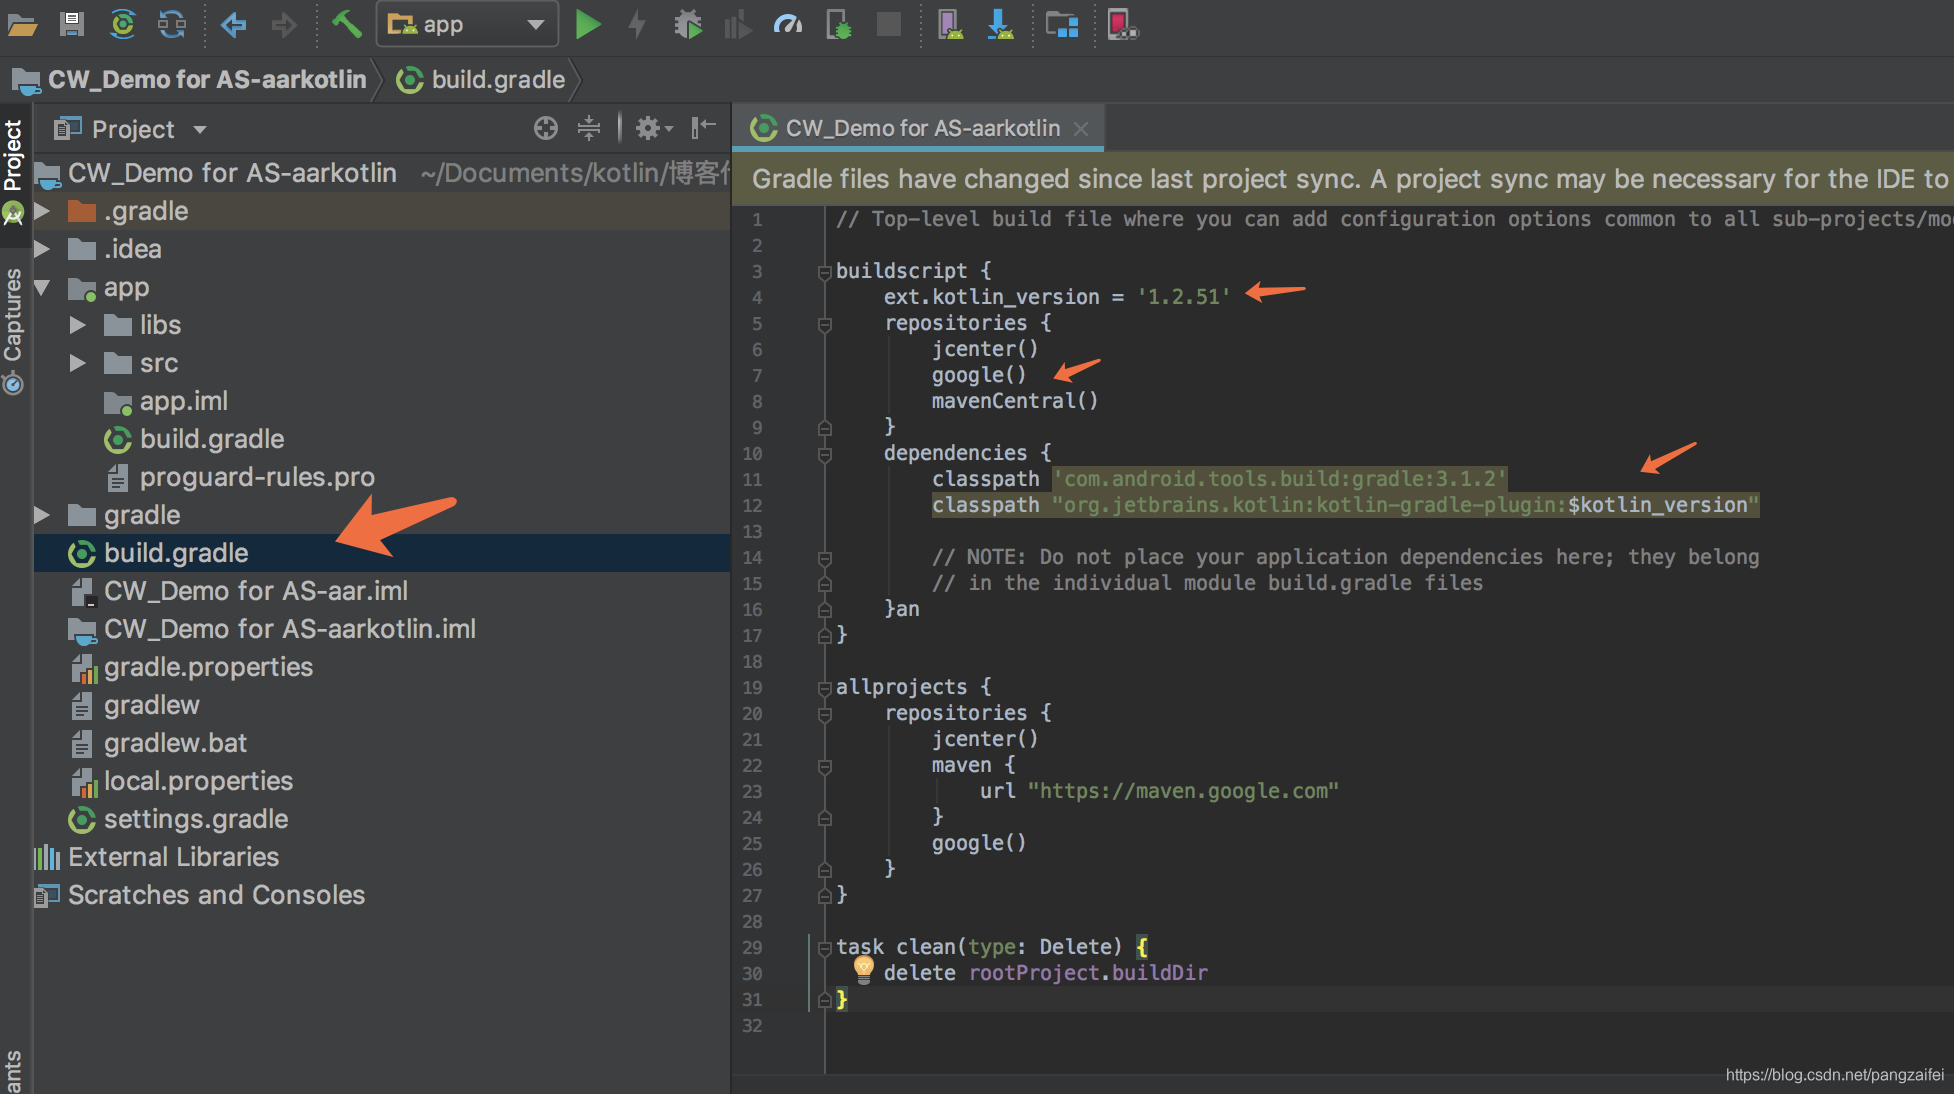
Task: Open Project Structure icon in toolbar
Action: 1061,24
